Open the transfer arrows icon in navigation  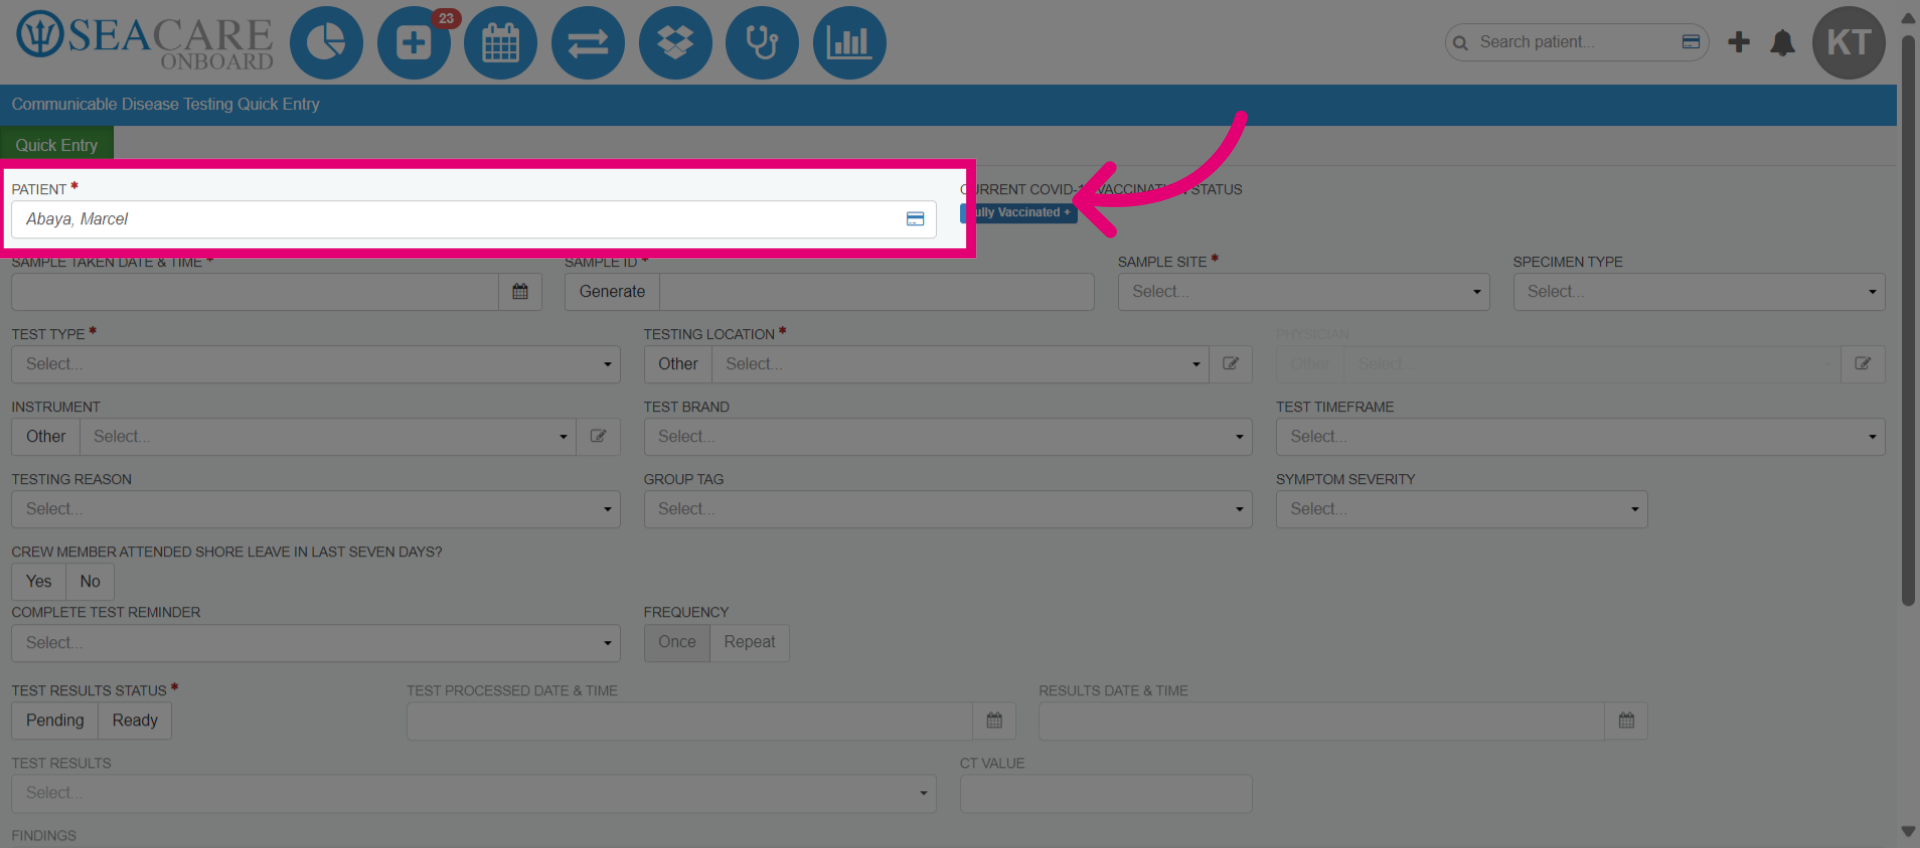[x=588, y=43]
